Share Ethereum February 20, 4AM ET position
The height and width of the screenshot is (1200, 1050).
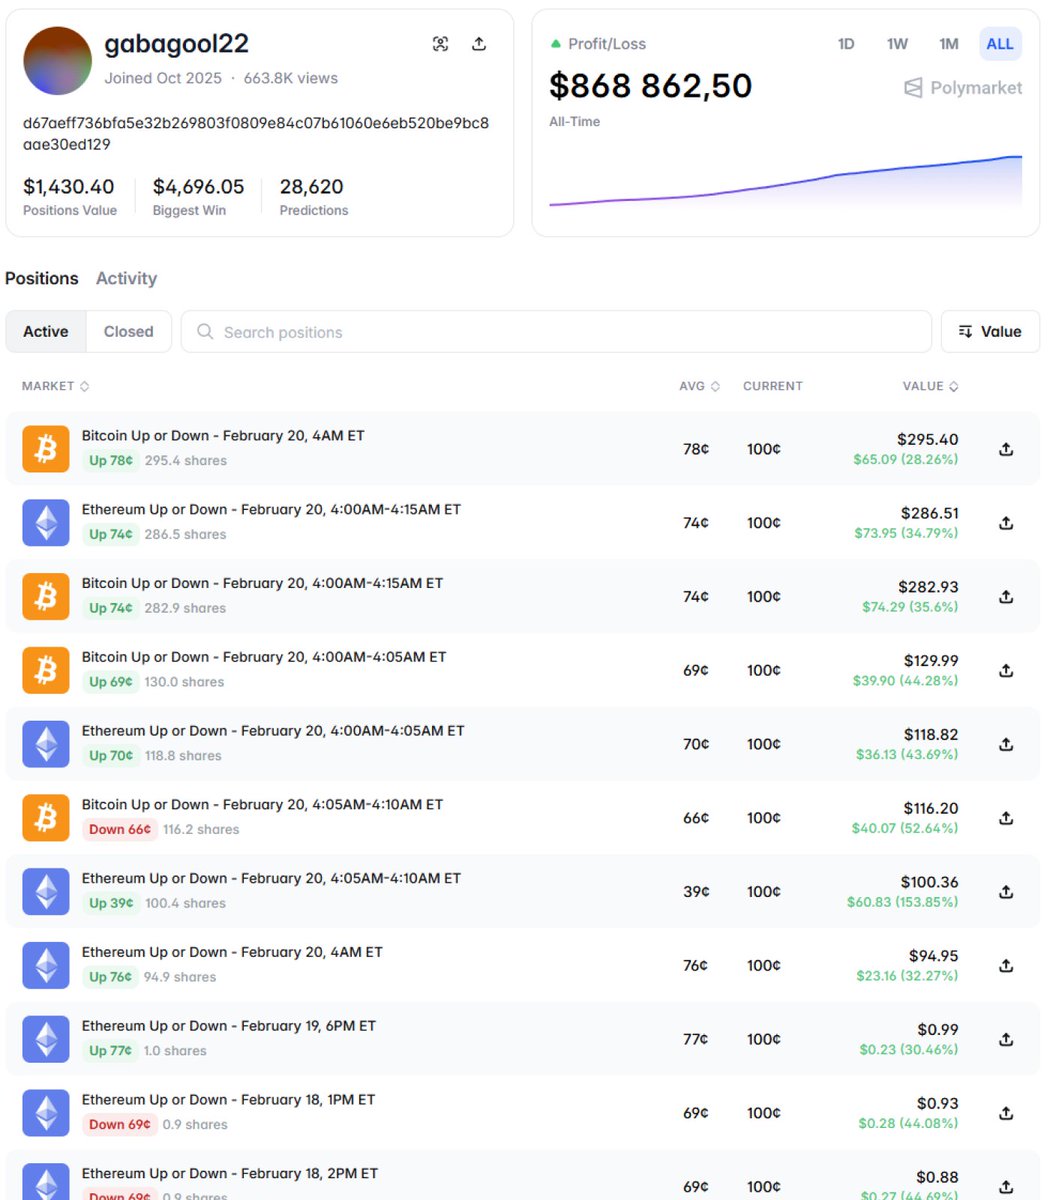coord(1006,966)
